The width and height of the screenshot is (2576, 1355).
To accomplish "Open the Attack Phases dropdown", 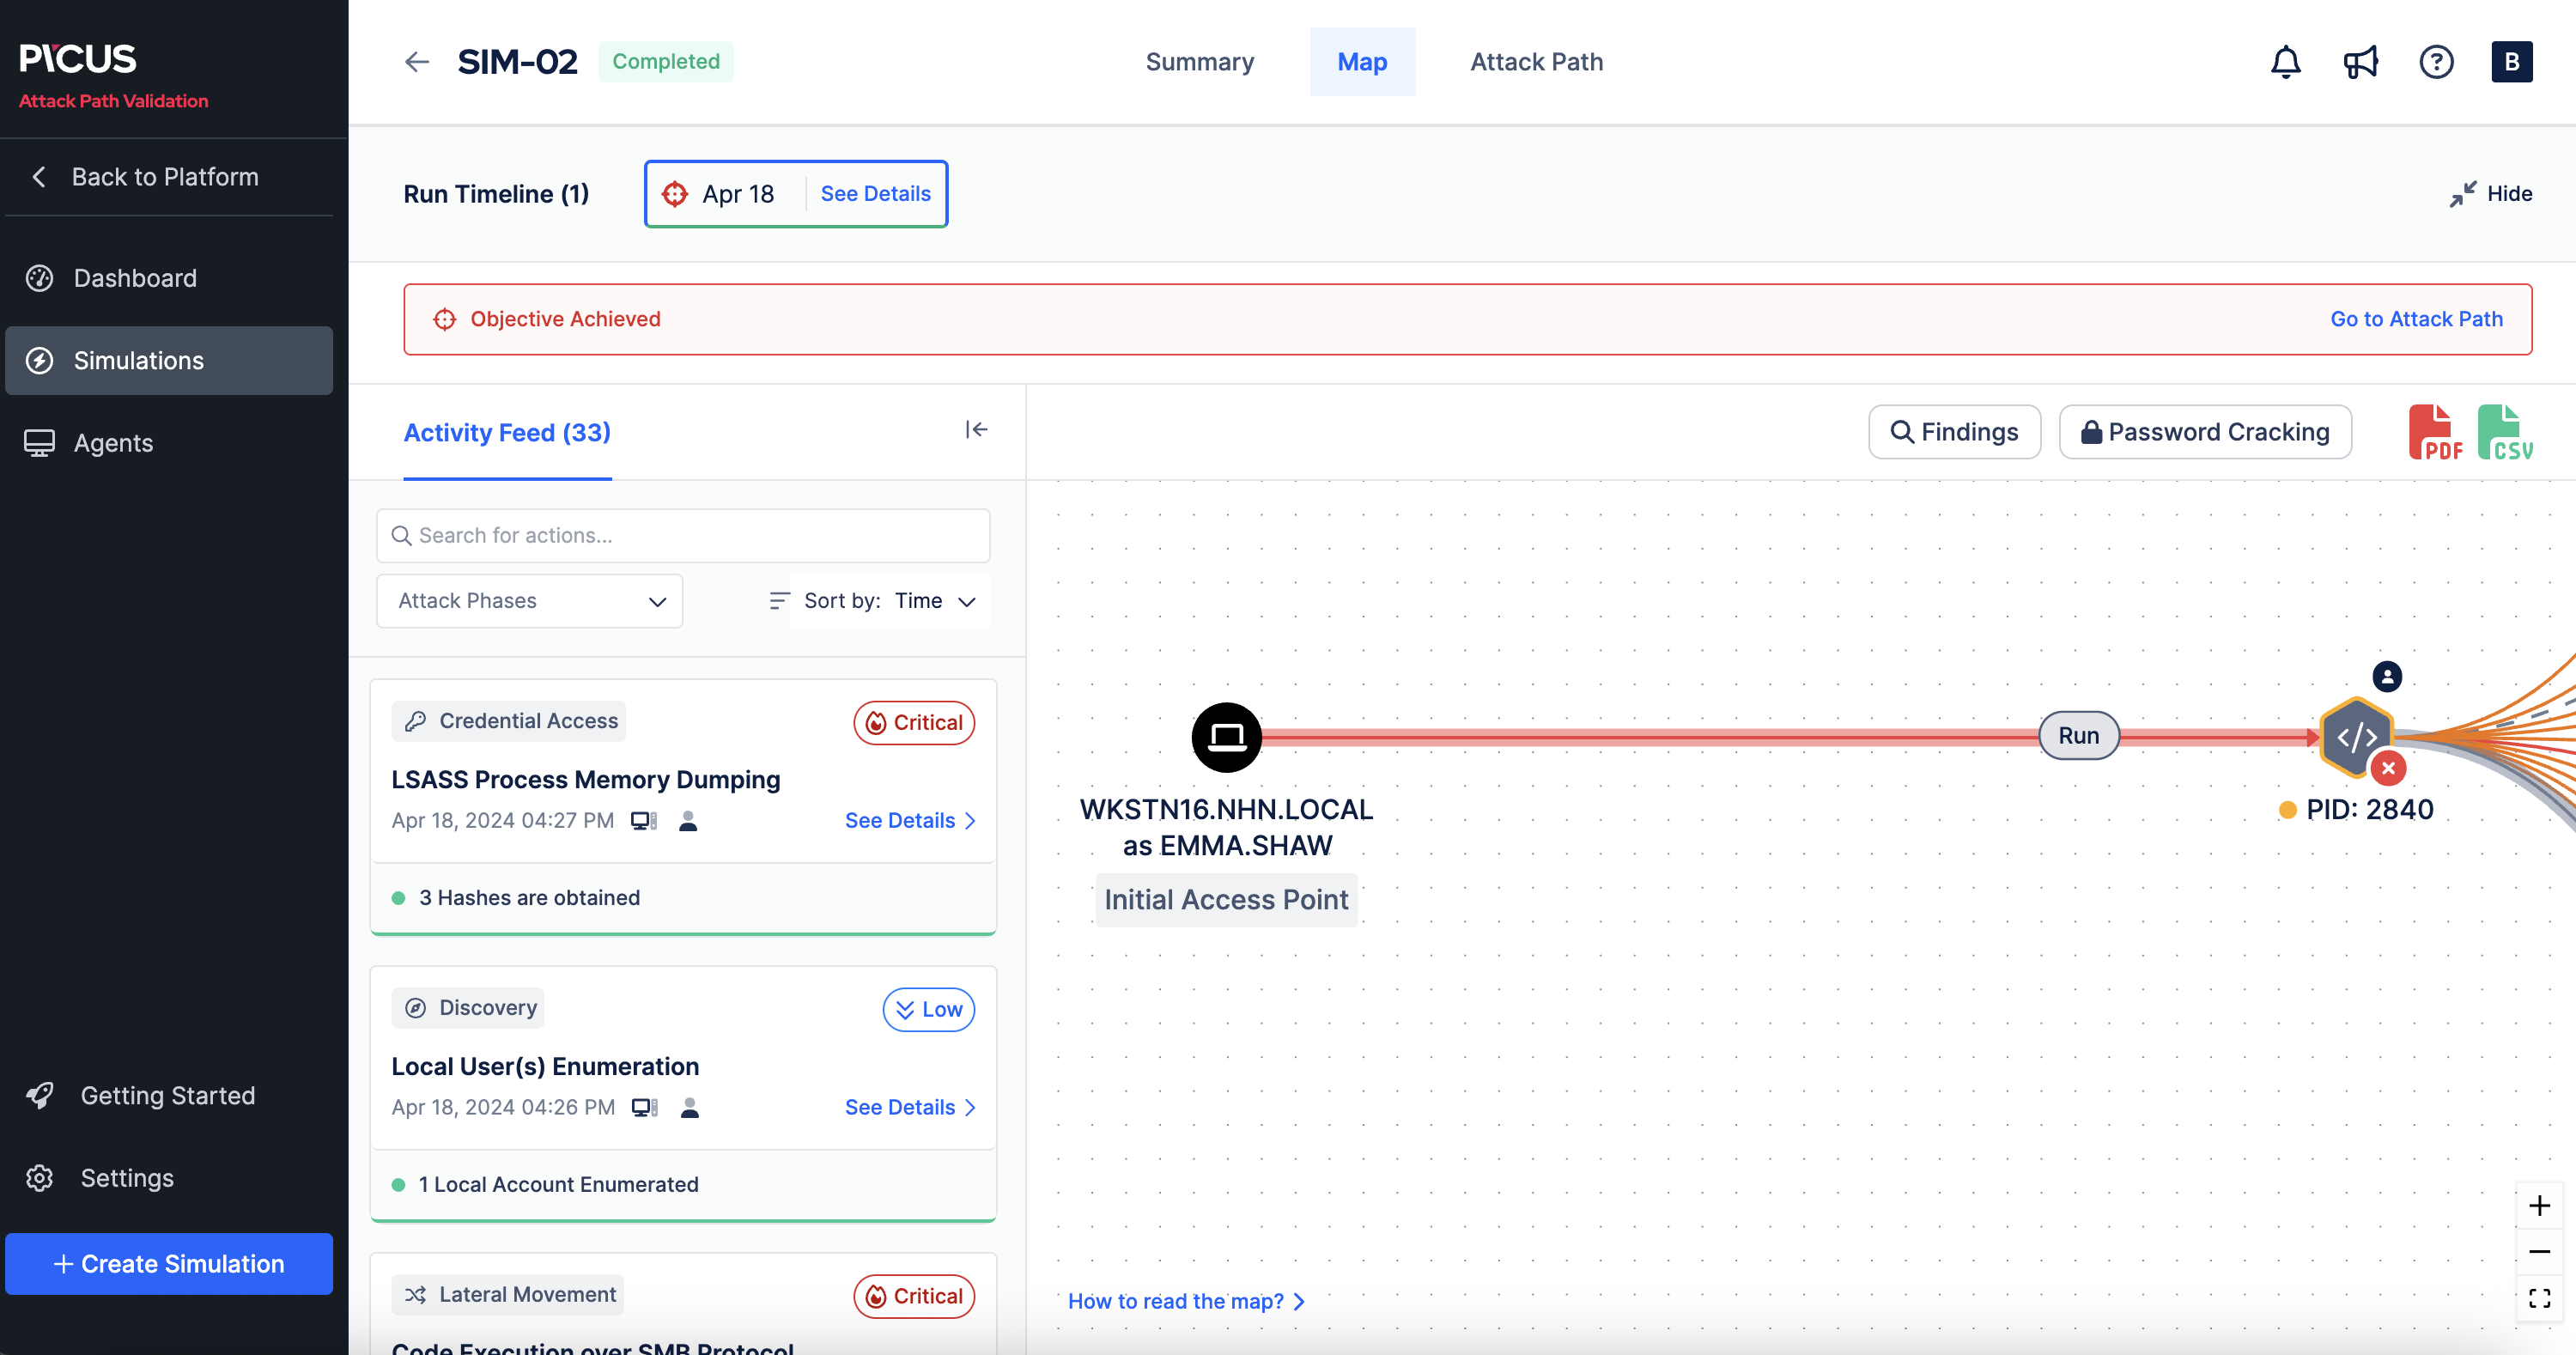I will click(529, 601).
